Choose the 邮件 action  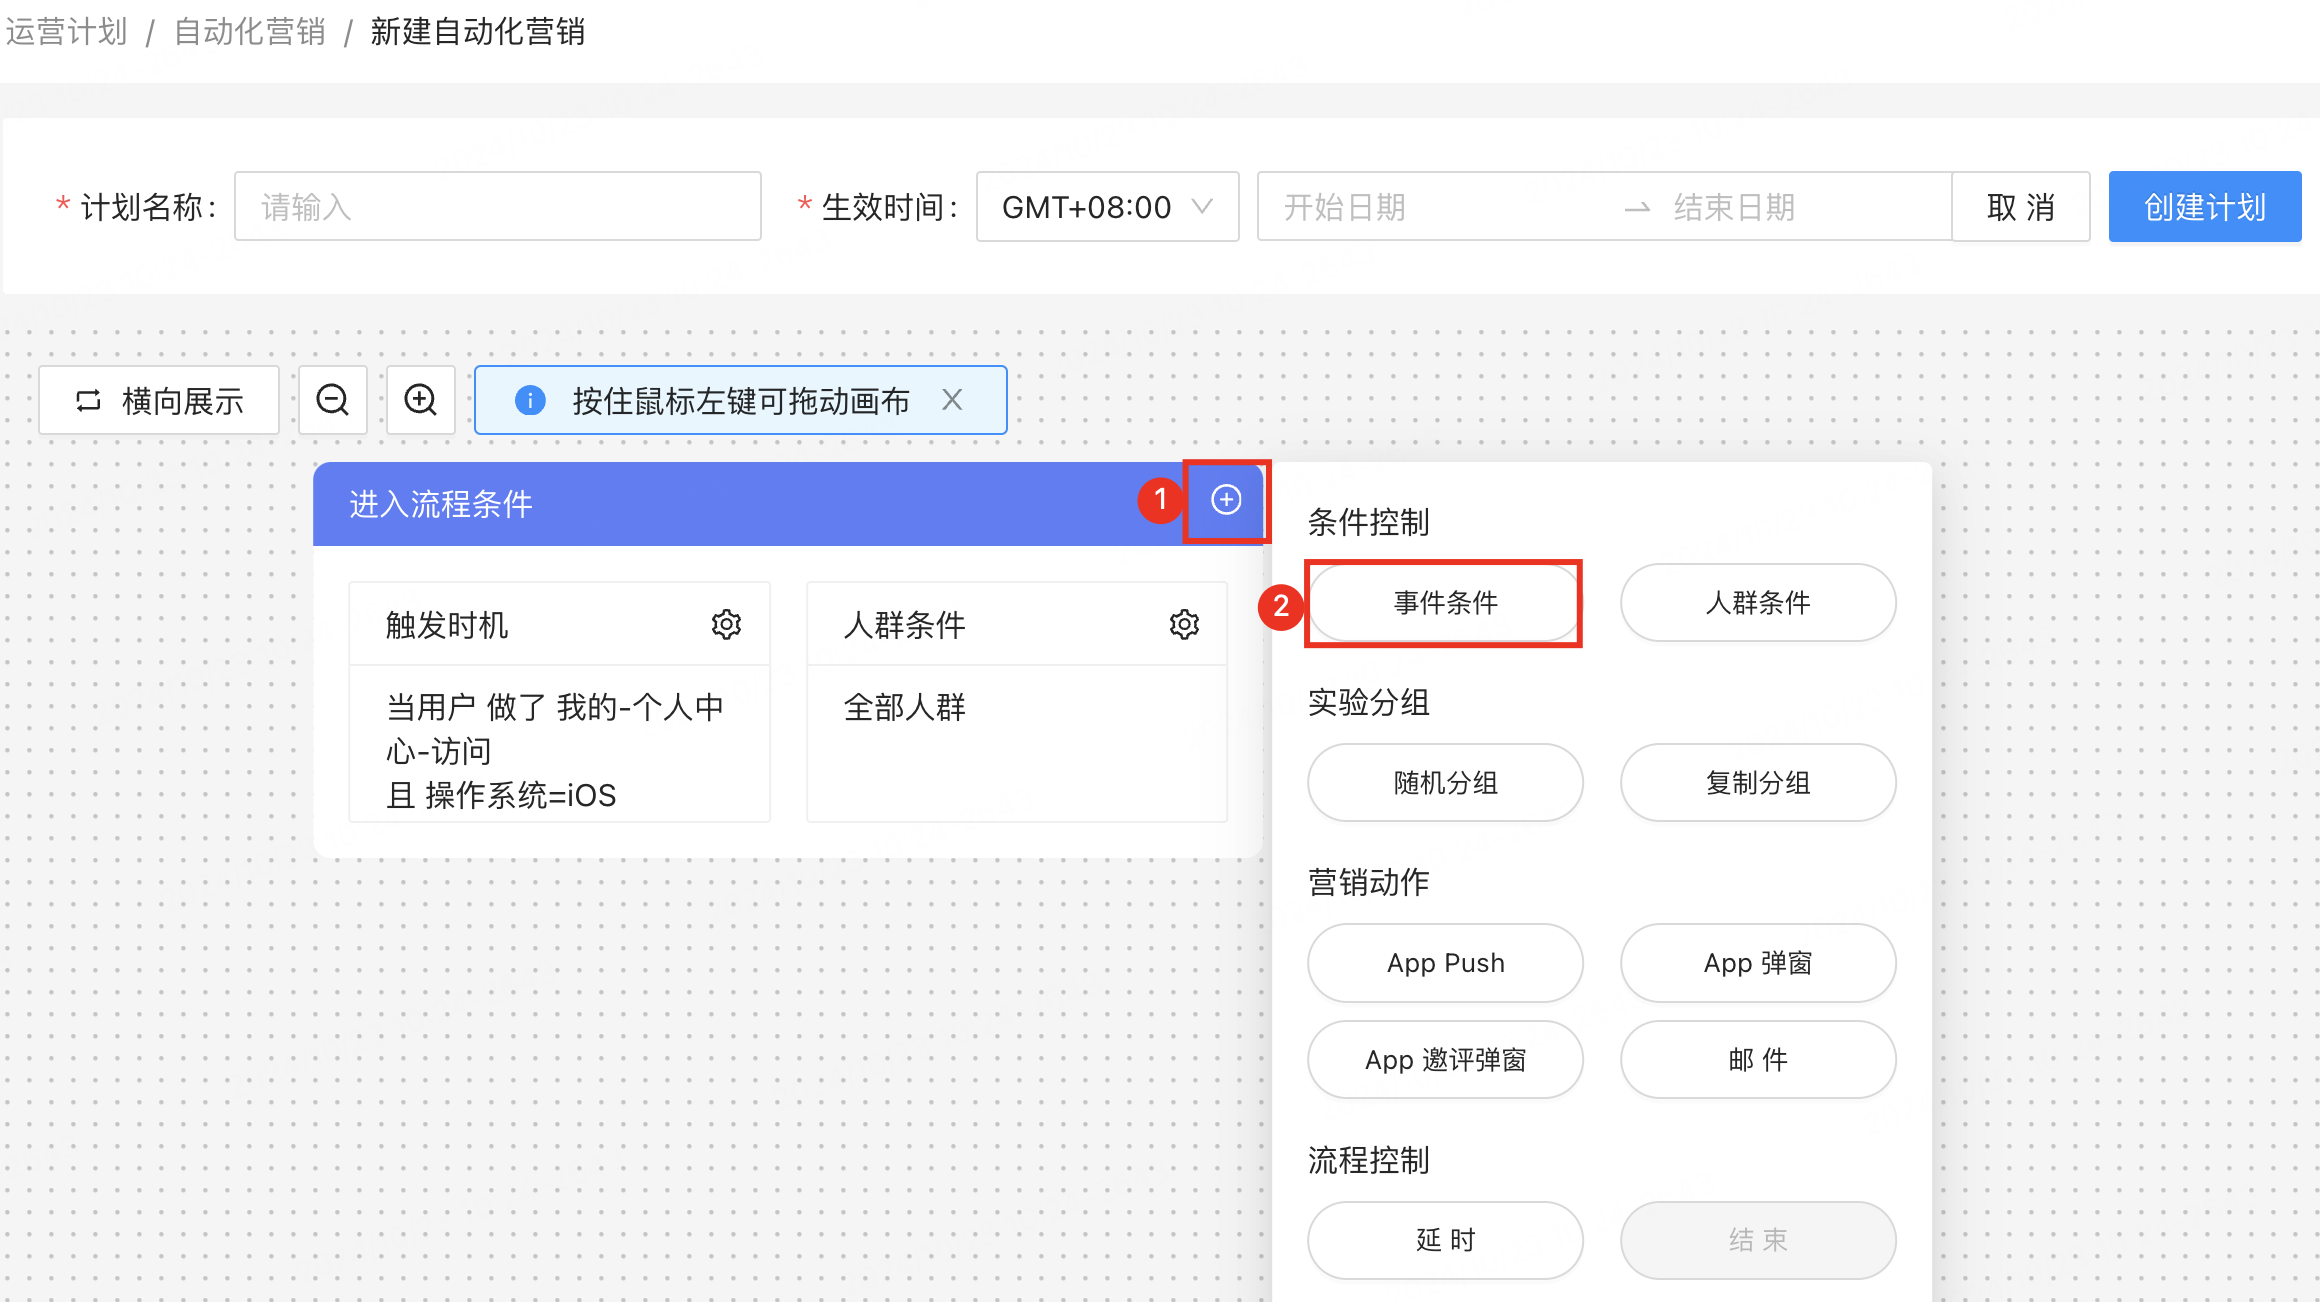[1758, 1059]
